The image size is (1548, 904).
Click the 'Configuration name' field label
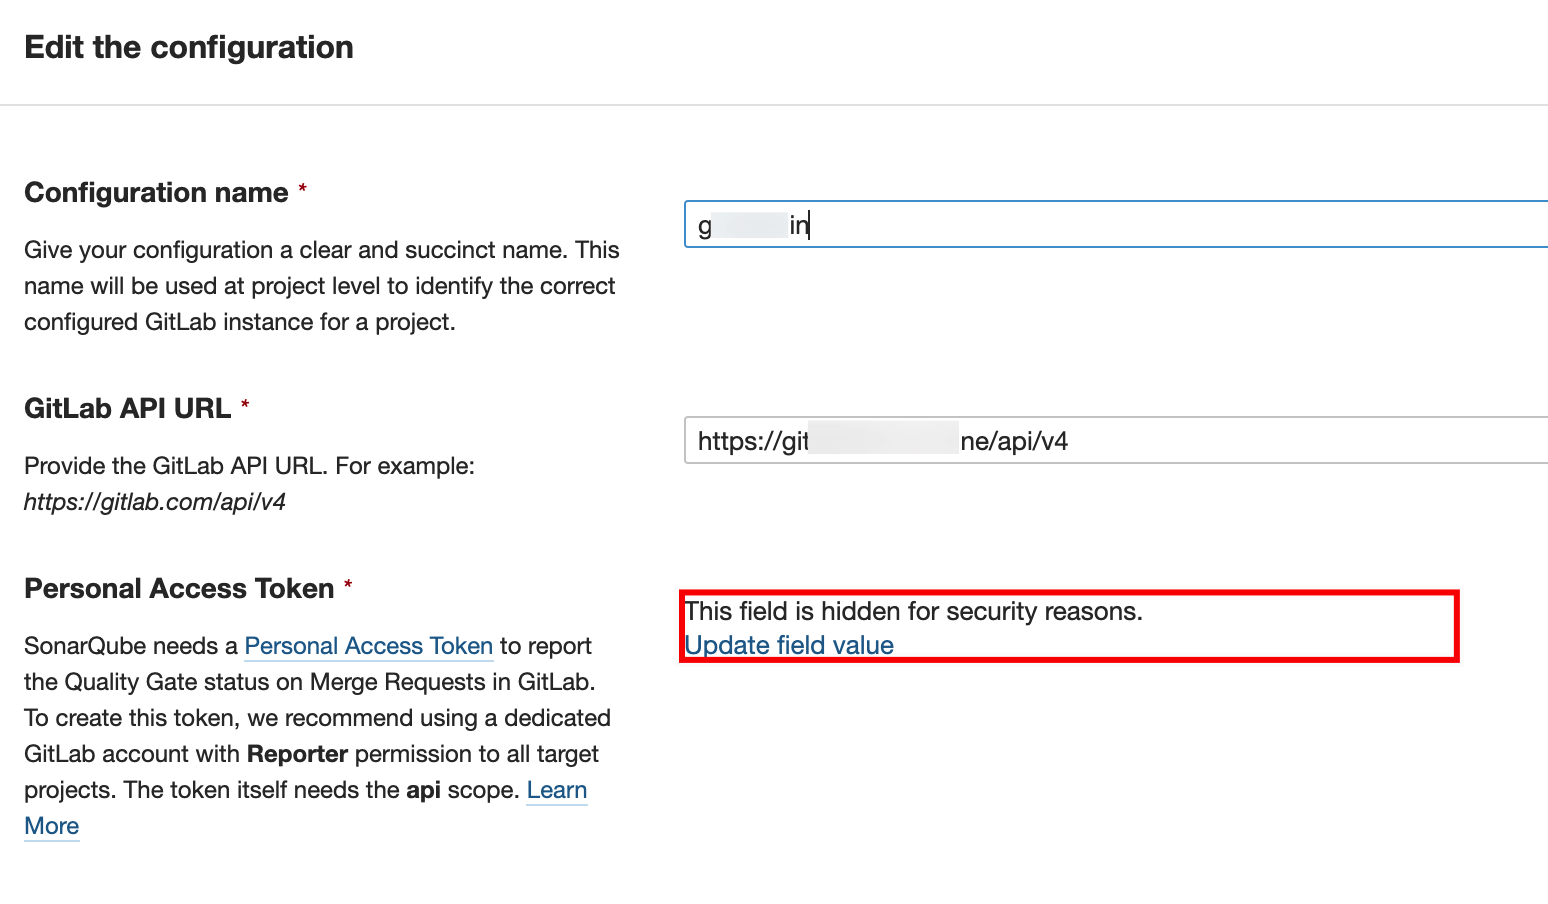tap(156, 193)
